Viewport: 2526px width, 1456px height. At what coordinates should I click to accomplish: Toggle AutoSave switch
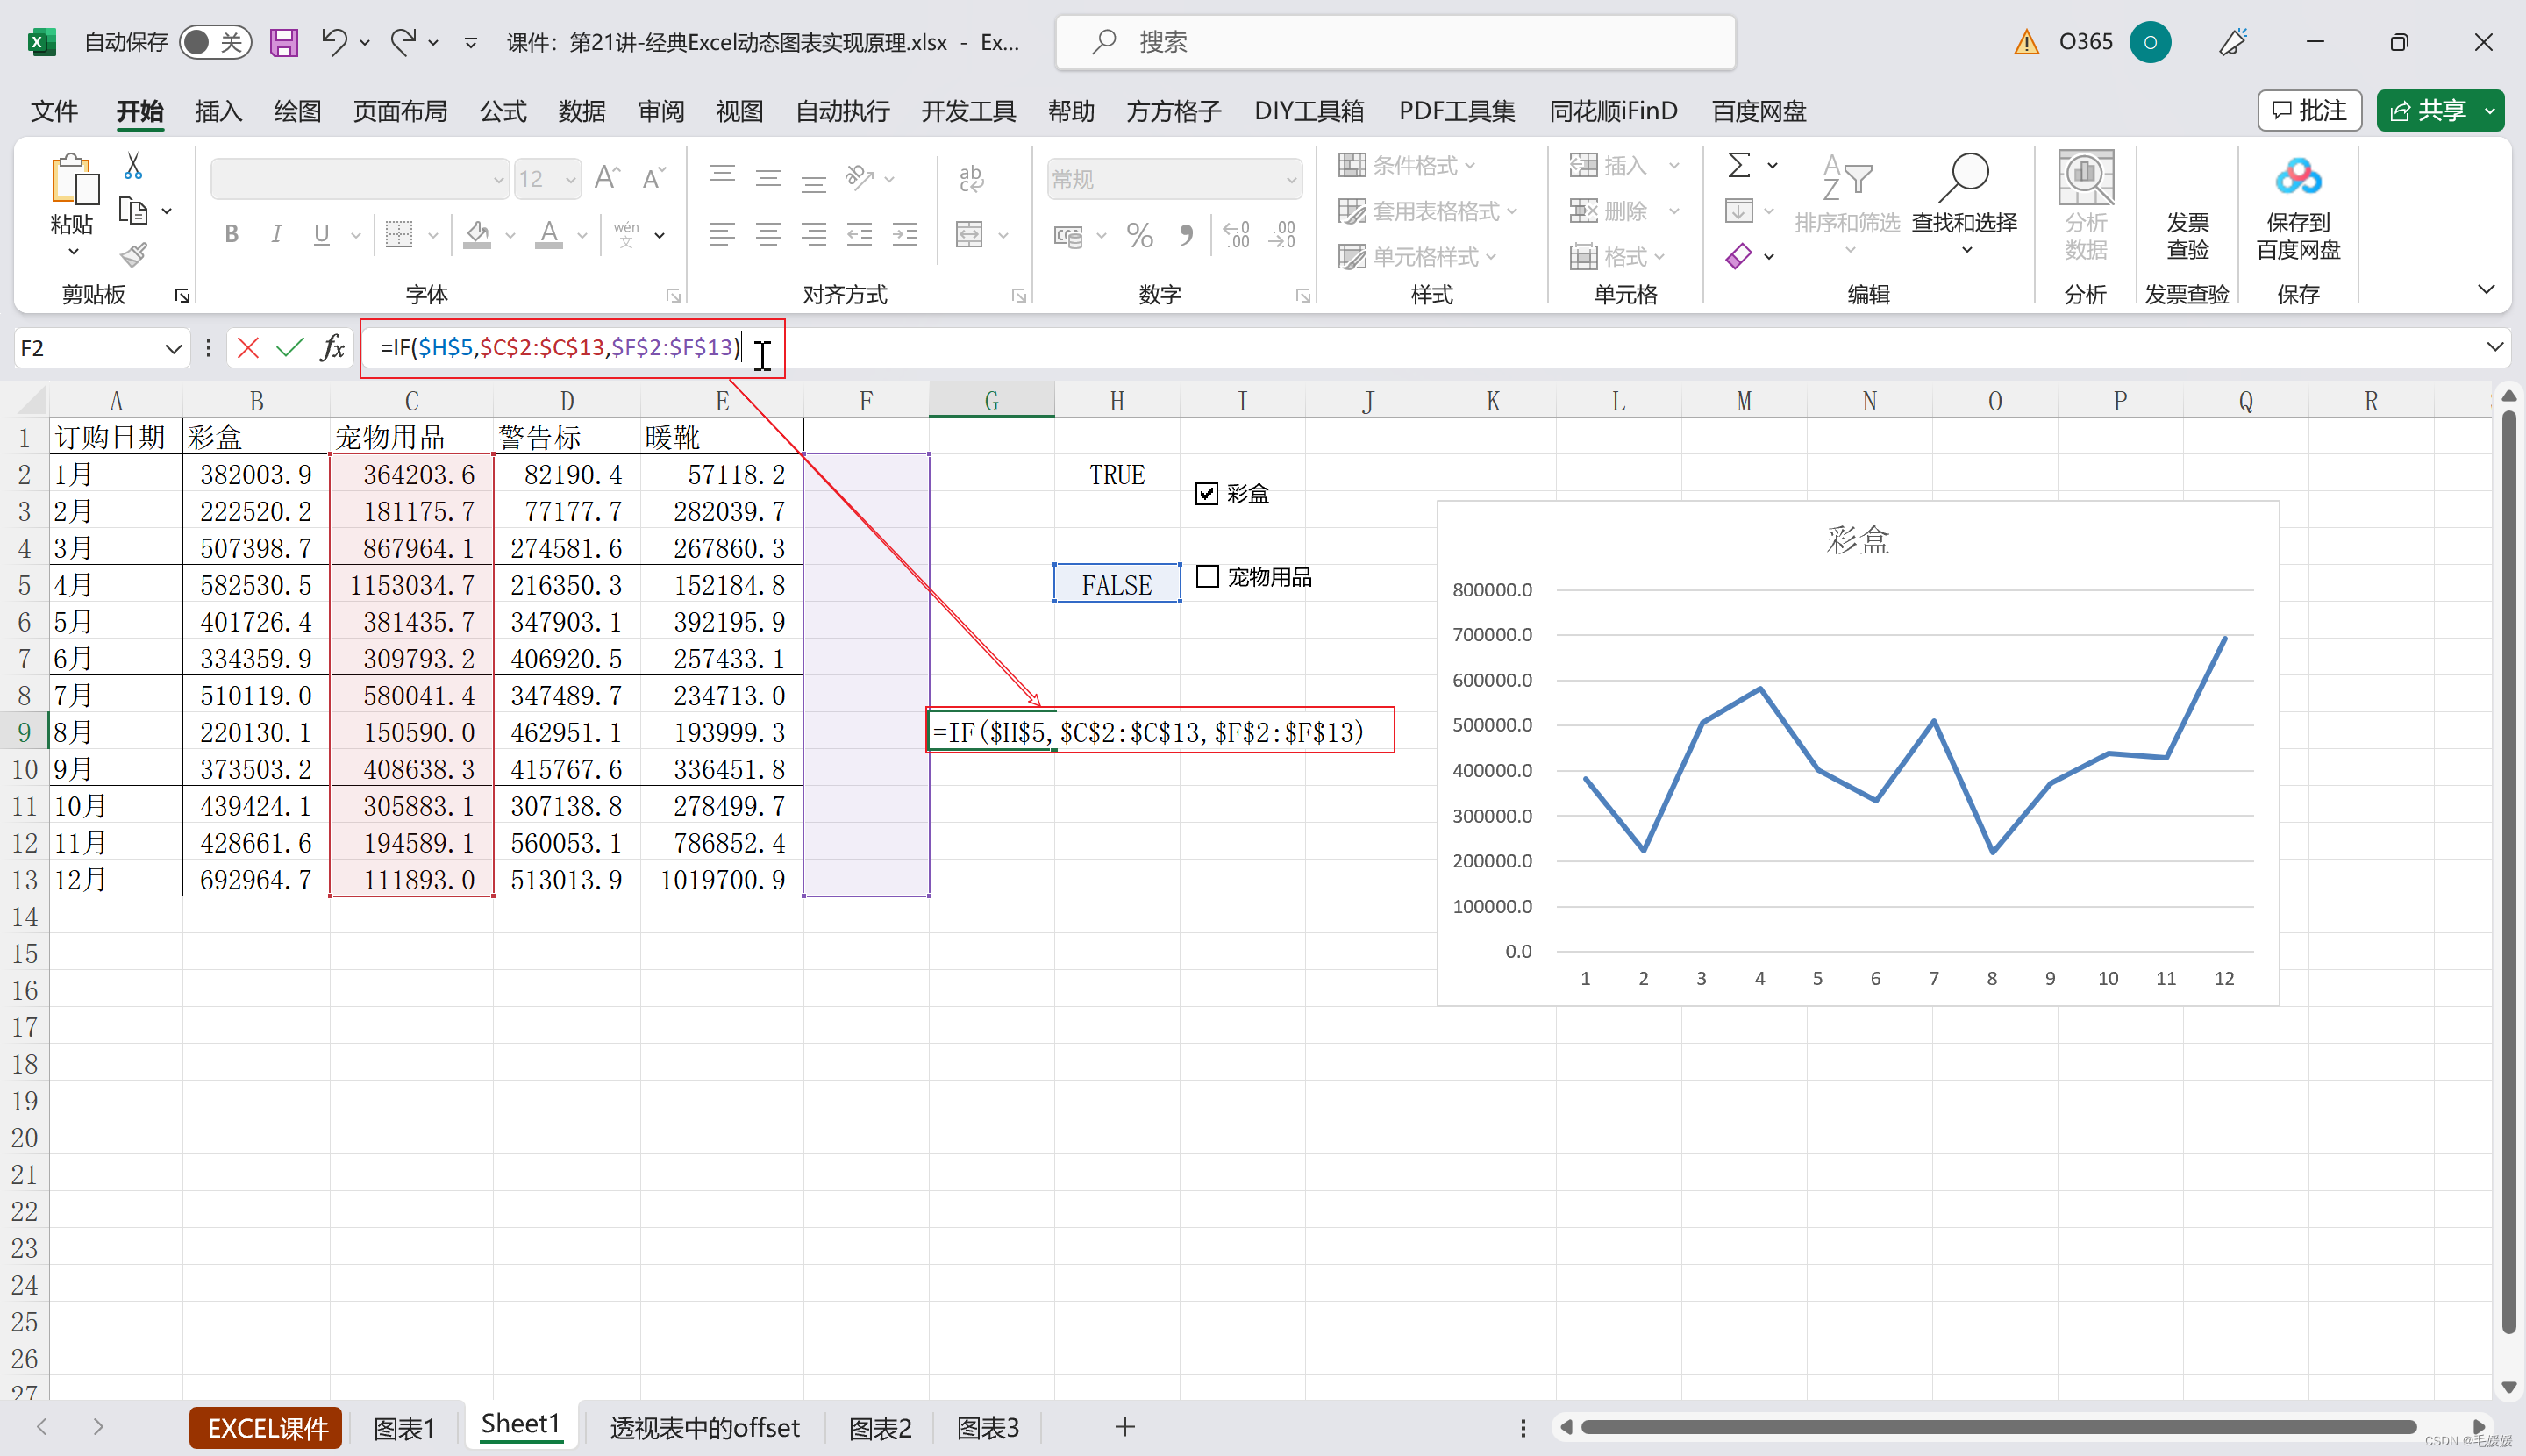pos(214,42)
